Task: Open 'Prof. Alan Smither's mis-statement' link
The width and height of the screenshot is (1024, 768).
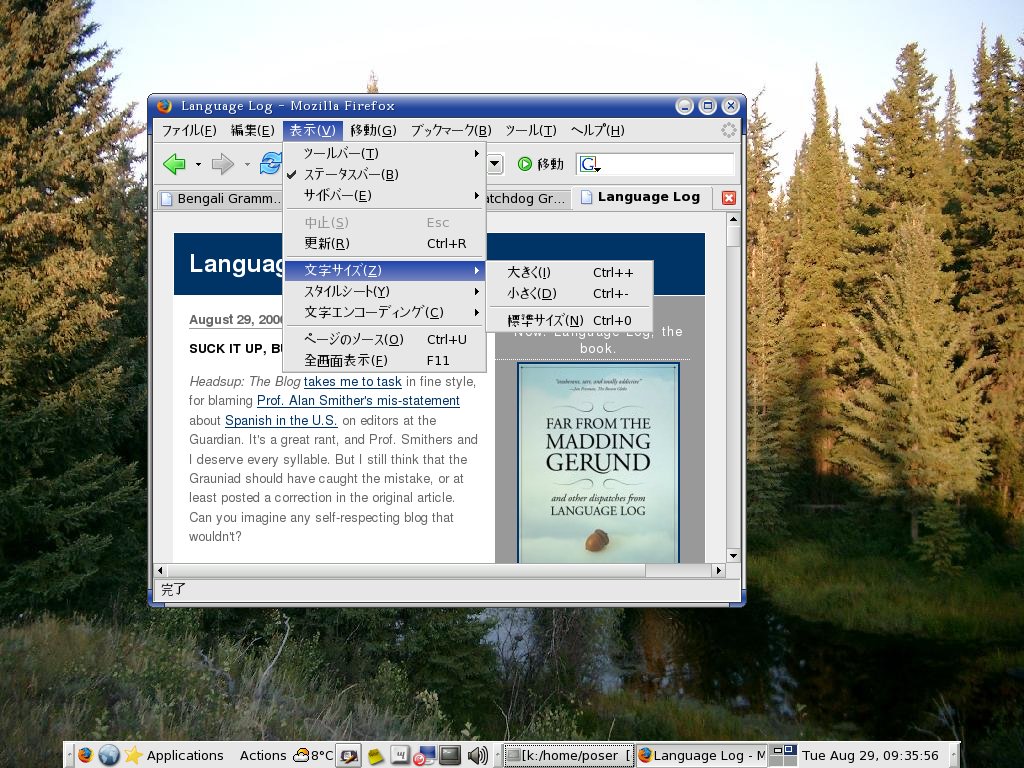Action: (359, 401)
